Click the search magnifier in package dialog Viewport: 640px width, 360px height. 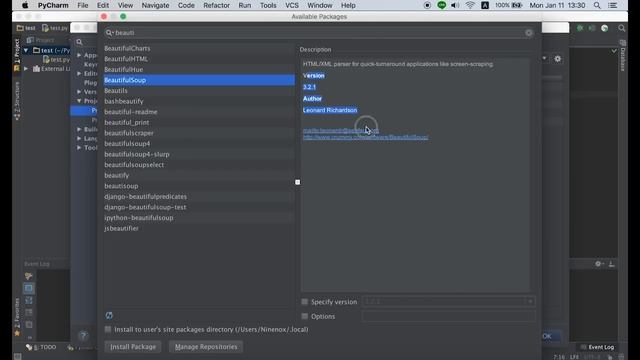109,33
